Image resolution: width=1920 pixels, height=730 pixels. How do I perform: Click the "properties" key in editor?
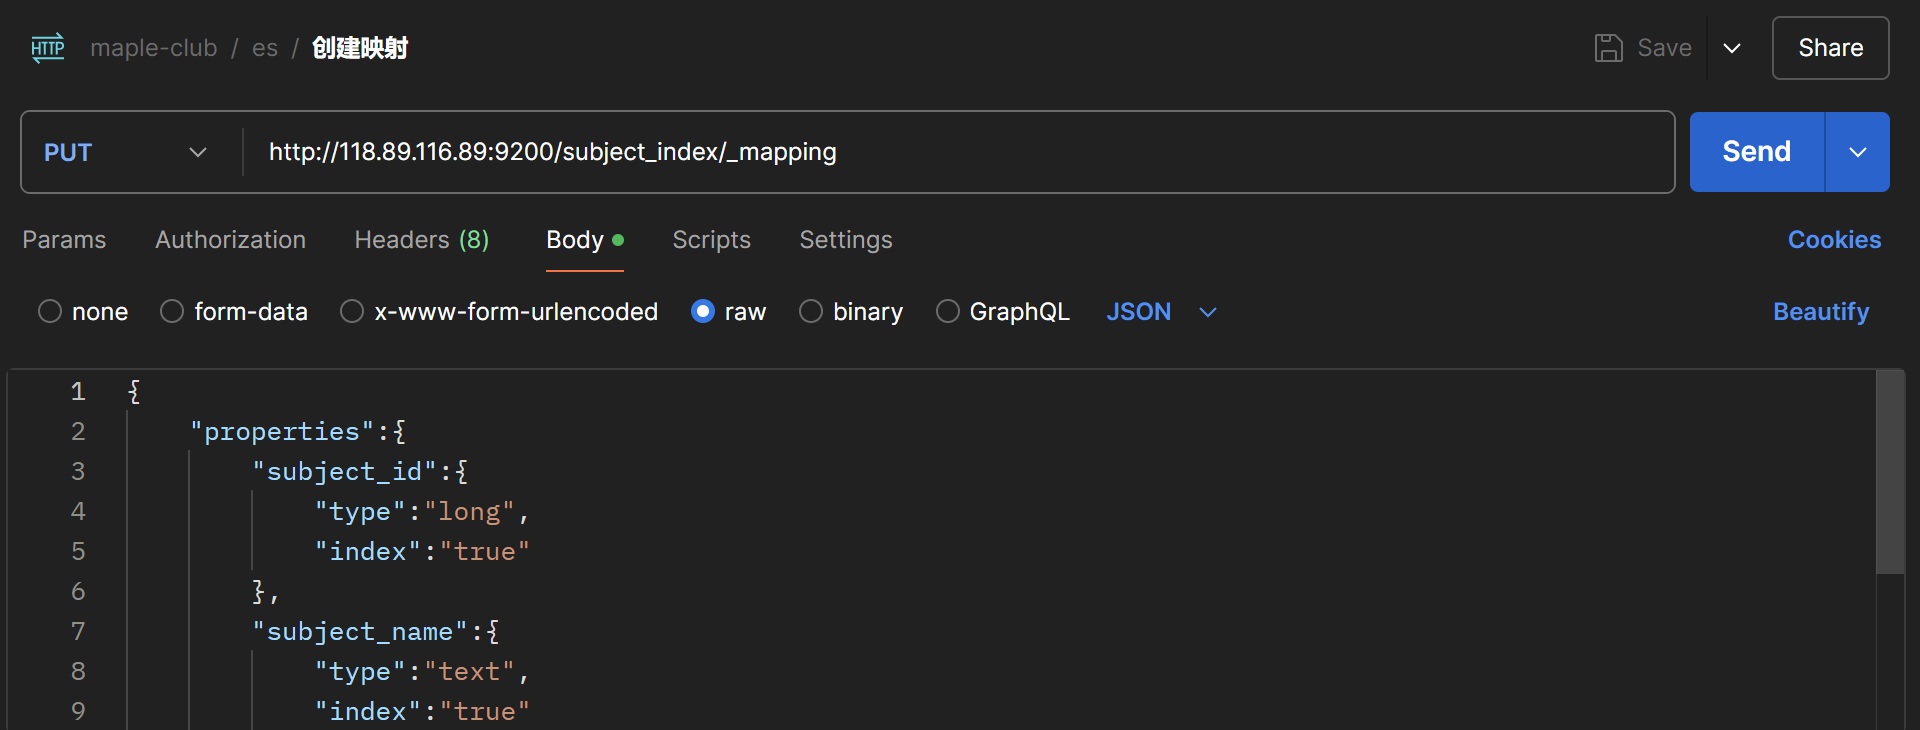coord(282,432)
